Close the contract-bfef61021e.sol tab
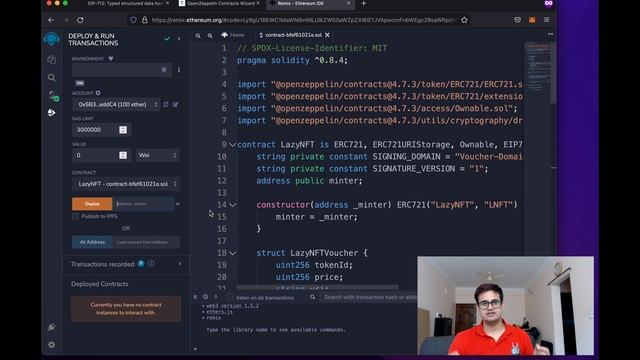Viewport: 640px width, 360px height. [327, 35]
